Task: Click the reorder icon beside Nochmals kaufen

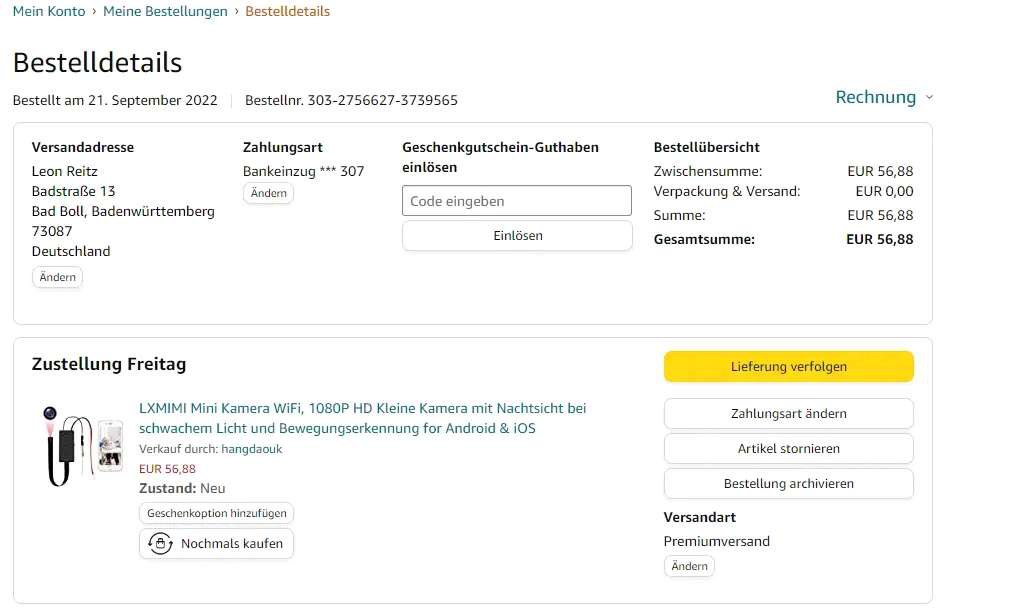Action: (x=160, y=544)
